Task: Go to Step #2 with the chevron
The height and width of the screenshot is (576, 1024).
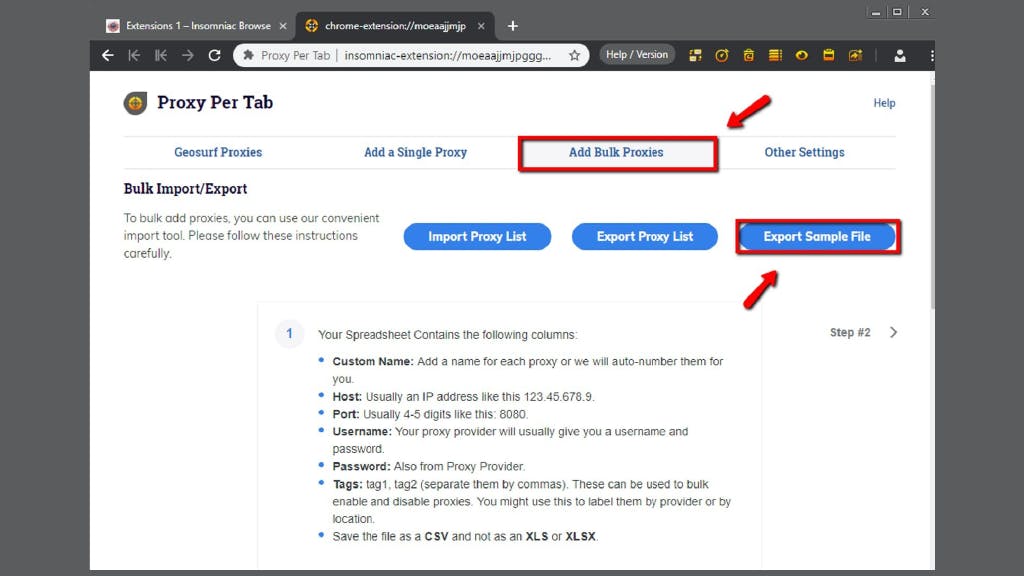Action: (x=893, y=332)
